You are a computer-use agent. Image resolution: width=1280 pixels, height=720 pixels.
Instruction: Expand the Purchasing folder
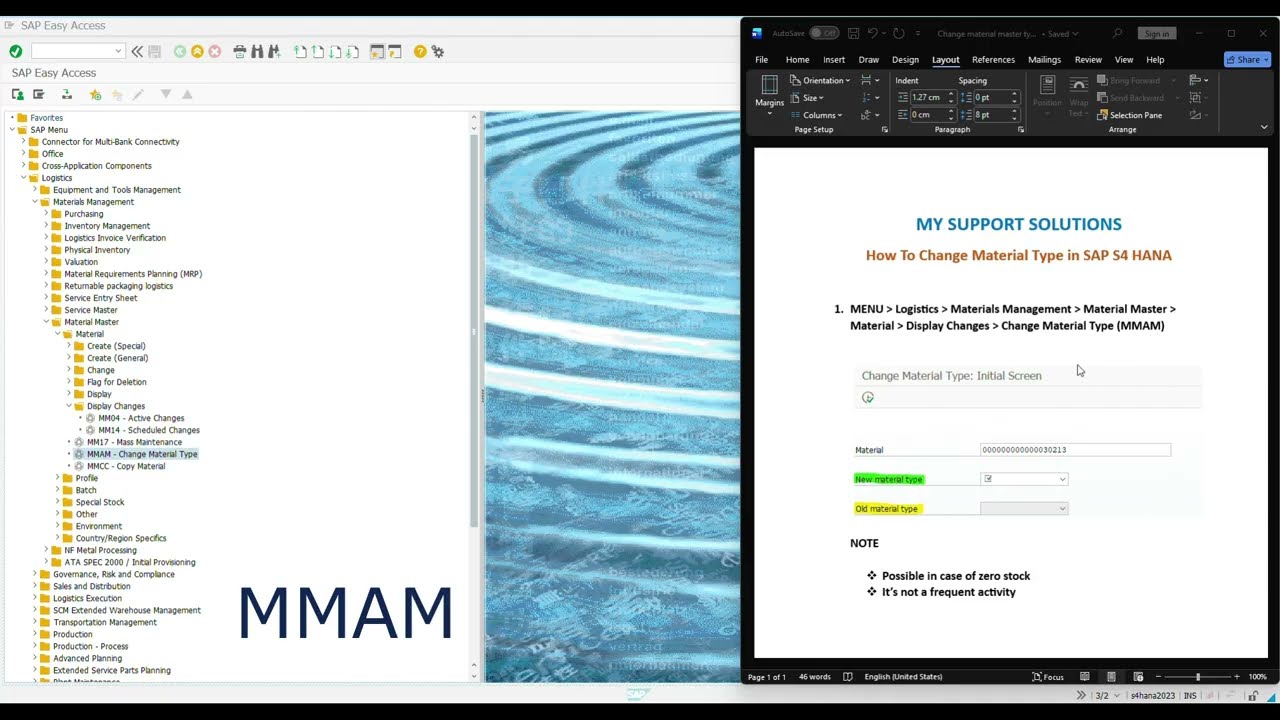pyautogui.click(x=46, y=214)
